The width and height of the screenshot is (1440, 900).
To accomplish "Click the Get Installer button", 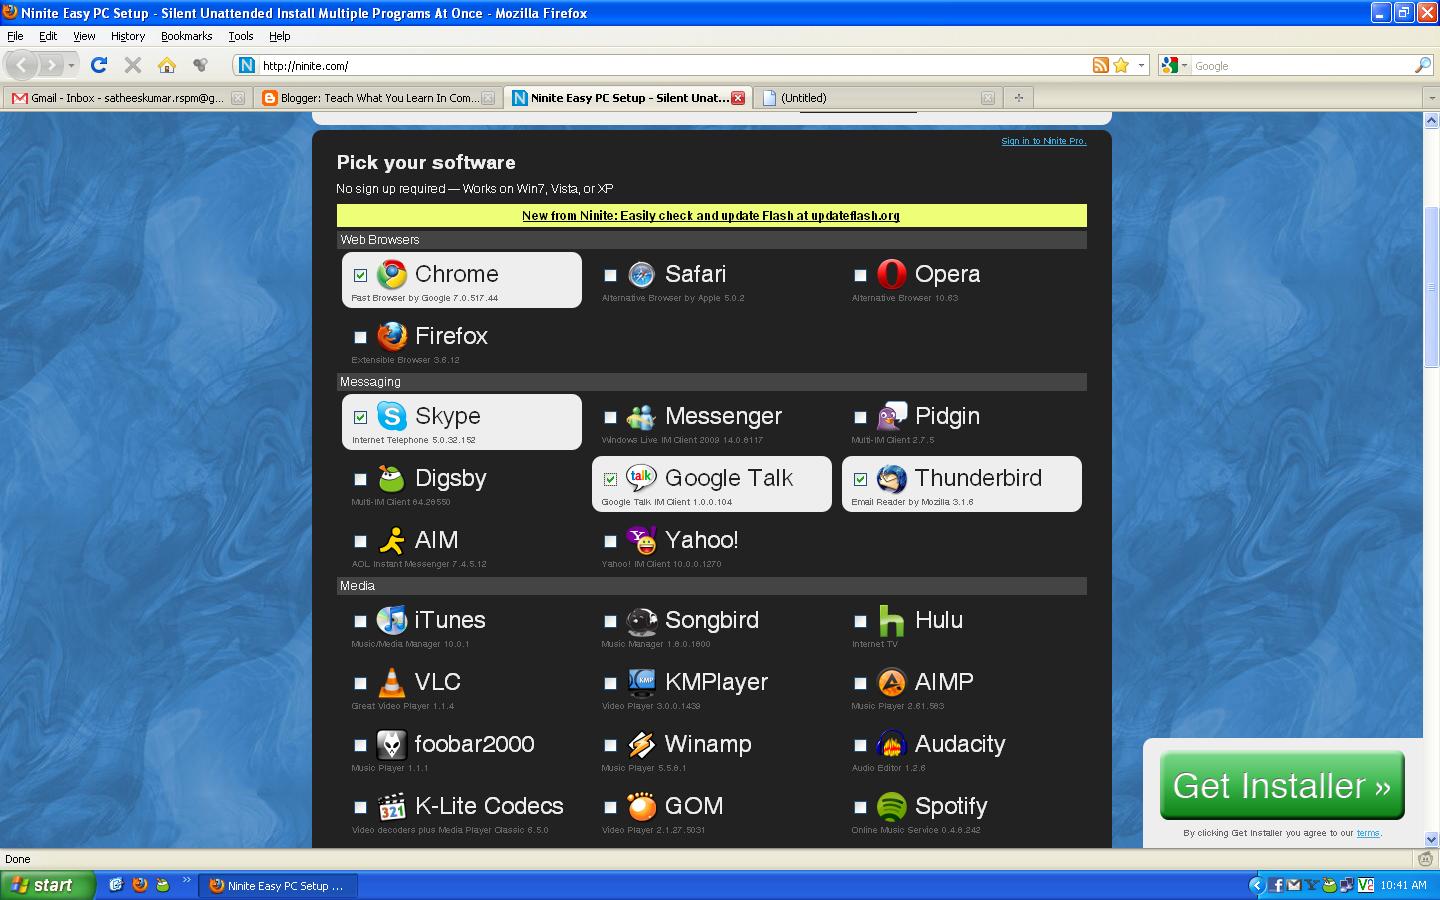I will point(1282,786).
